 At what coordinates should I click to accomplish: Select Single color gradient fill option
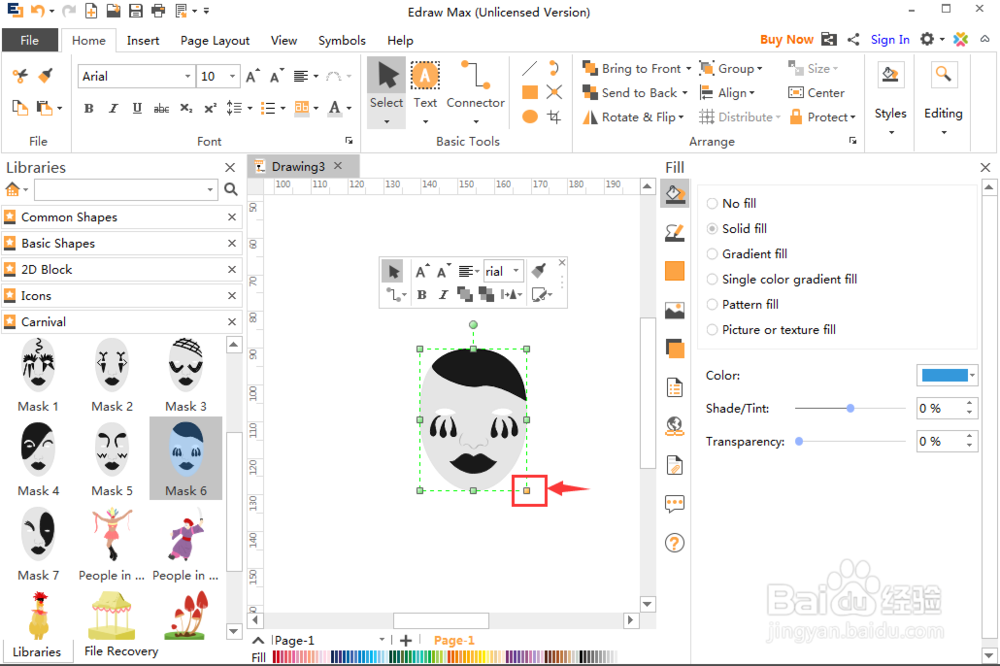pos(782,279)
